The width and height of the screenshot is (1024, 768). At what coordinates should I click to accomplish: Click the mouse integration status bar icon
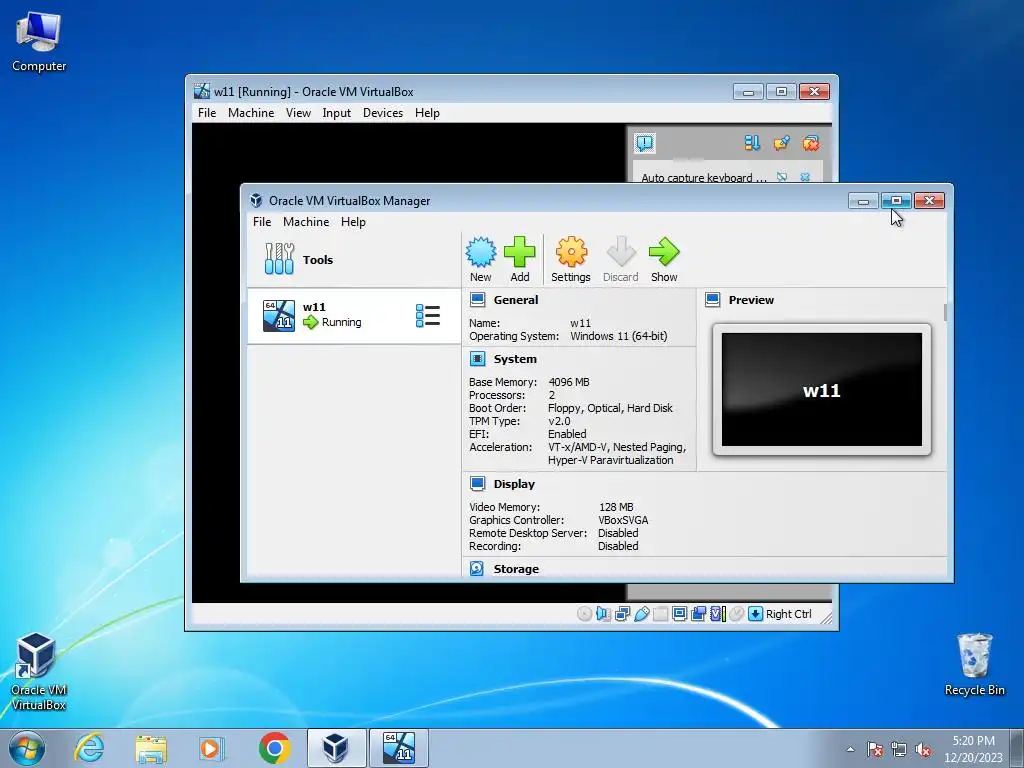point(737,614)
